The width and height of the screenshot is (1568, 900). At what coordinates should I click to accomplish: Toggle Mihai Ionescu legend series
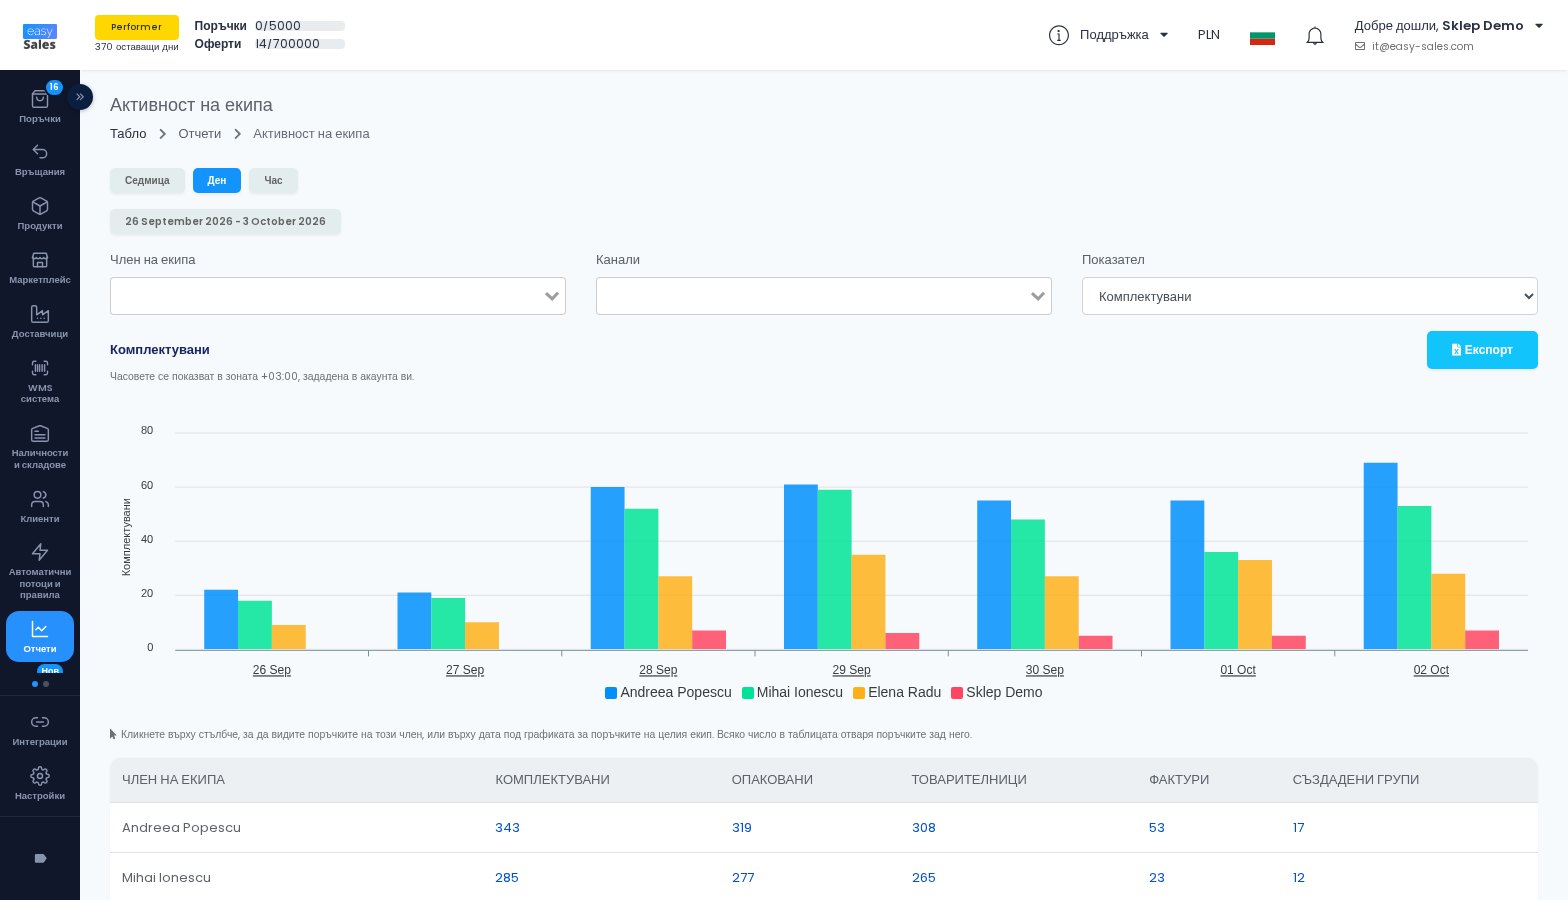[792, 692]
